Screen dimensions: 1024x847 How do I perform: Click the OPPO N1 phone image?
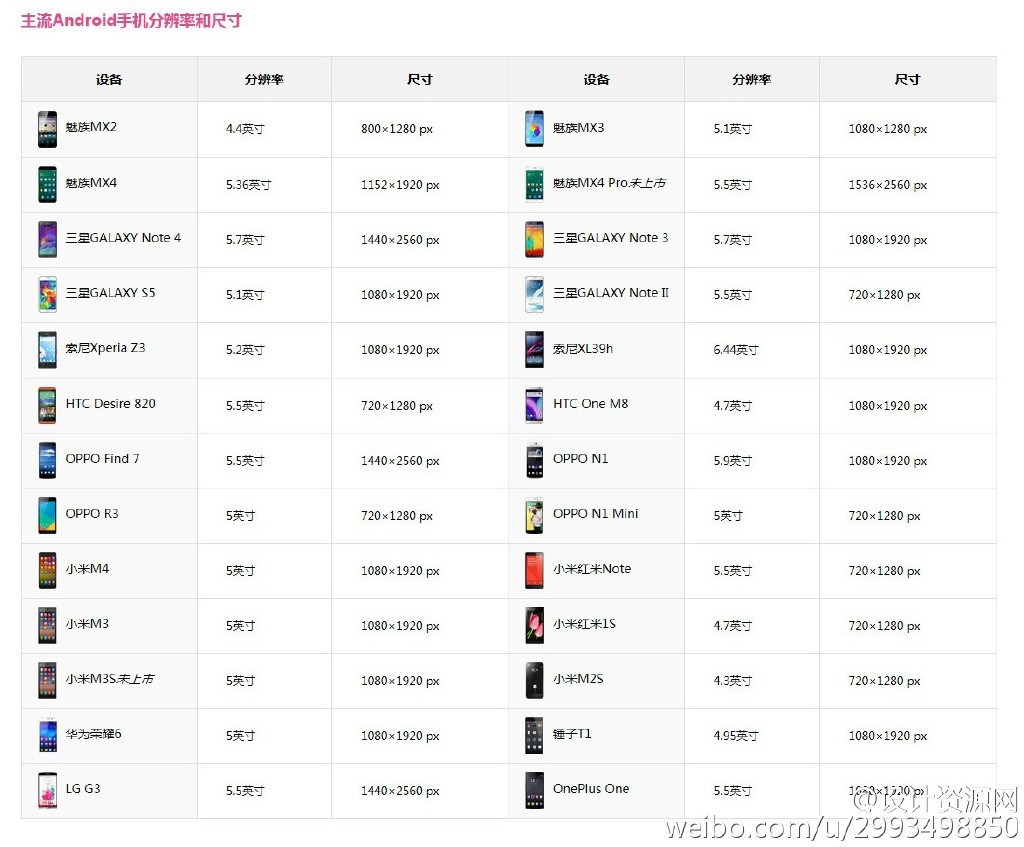tap(534, 460)
